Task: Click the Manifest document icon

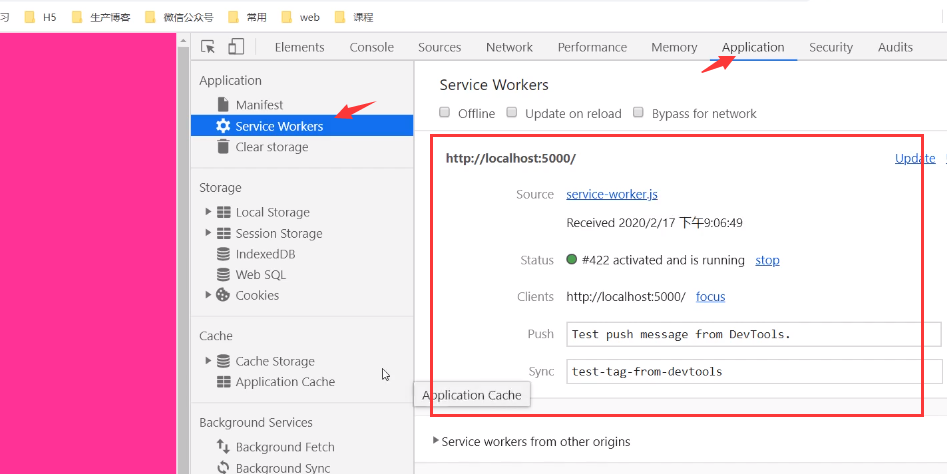Action: [x=223, y=104]
